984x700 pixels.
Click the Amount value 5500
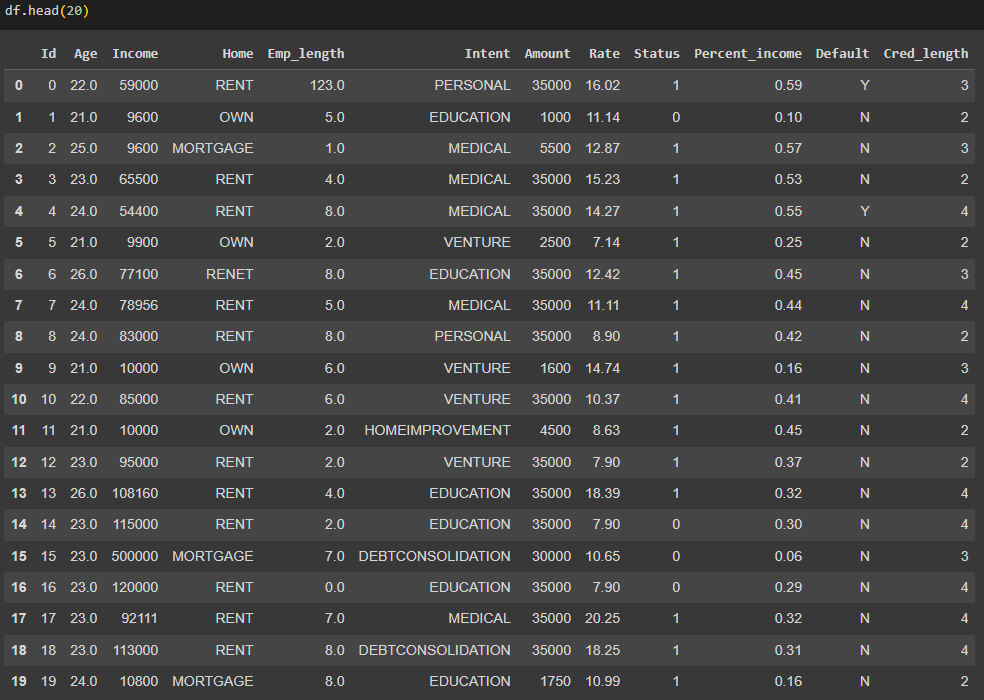pos(555,148)
